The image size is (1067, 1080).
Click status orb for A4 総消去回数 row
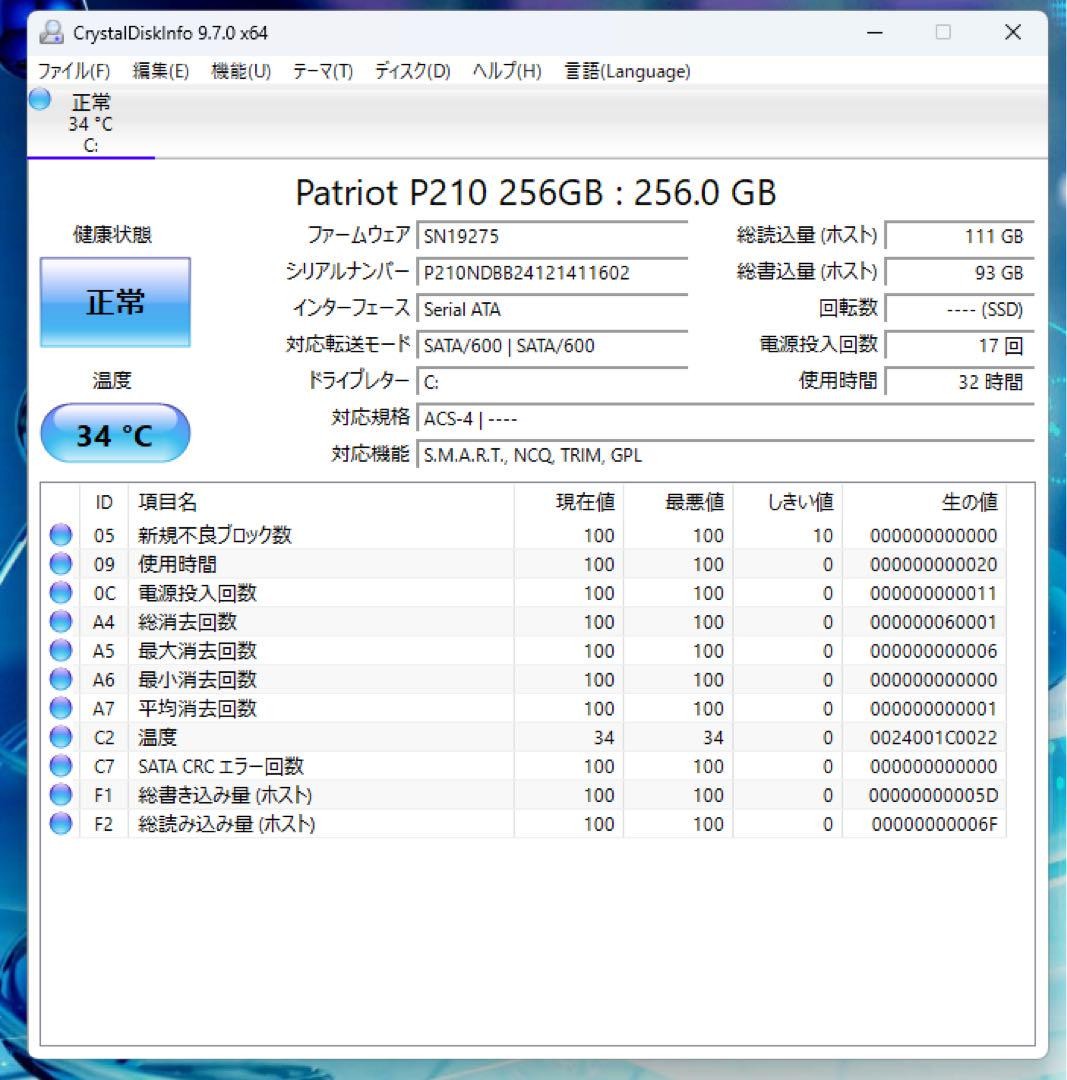click(61, 622)
